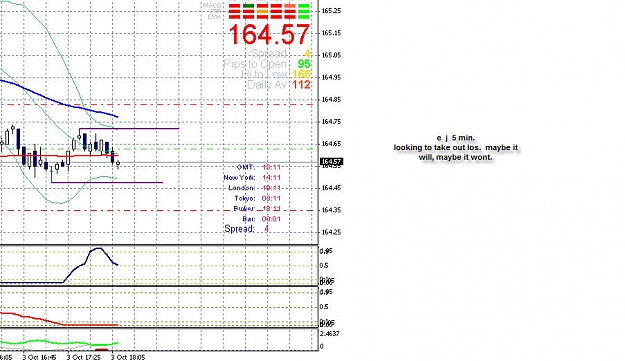Click the Daily Av value 112

click(301, 84)
